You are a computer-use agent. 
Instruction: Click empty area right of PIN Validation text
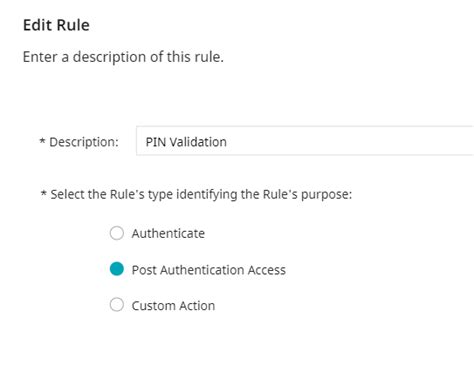pyautogui.click(x=350, y=141)
